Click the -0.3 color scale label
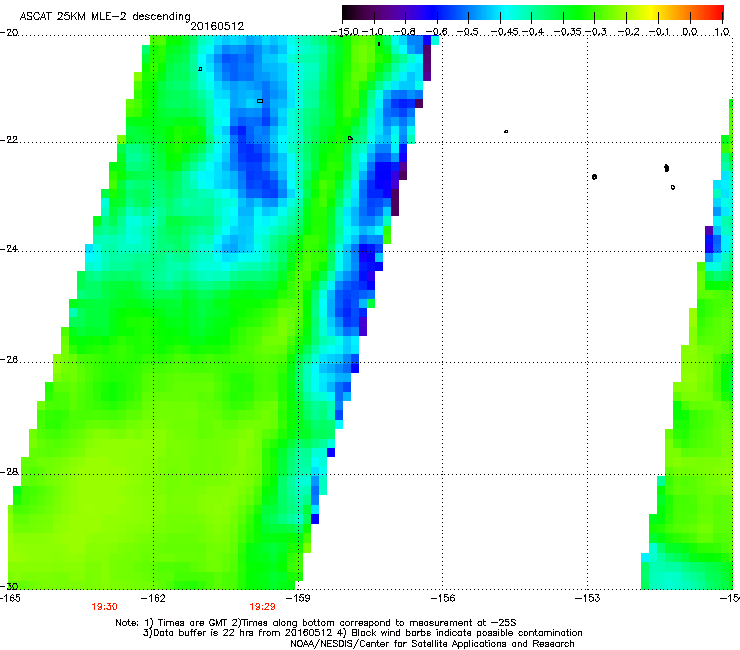Screen dimensions: 740x650 (596, 32)
